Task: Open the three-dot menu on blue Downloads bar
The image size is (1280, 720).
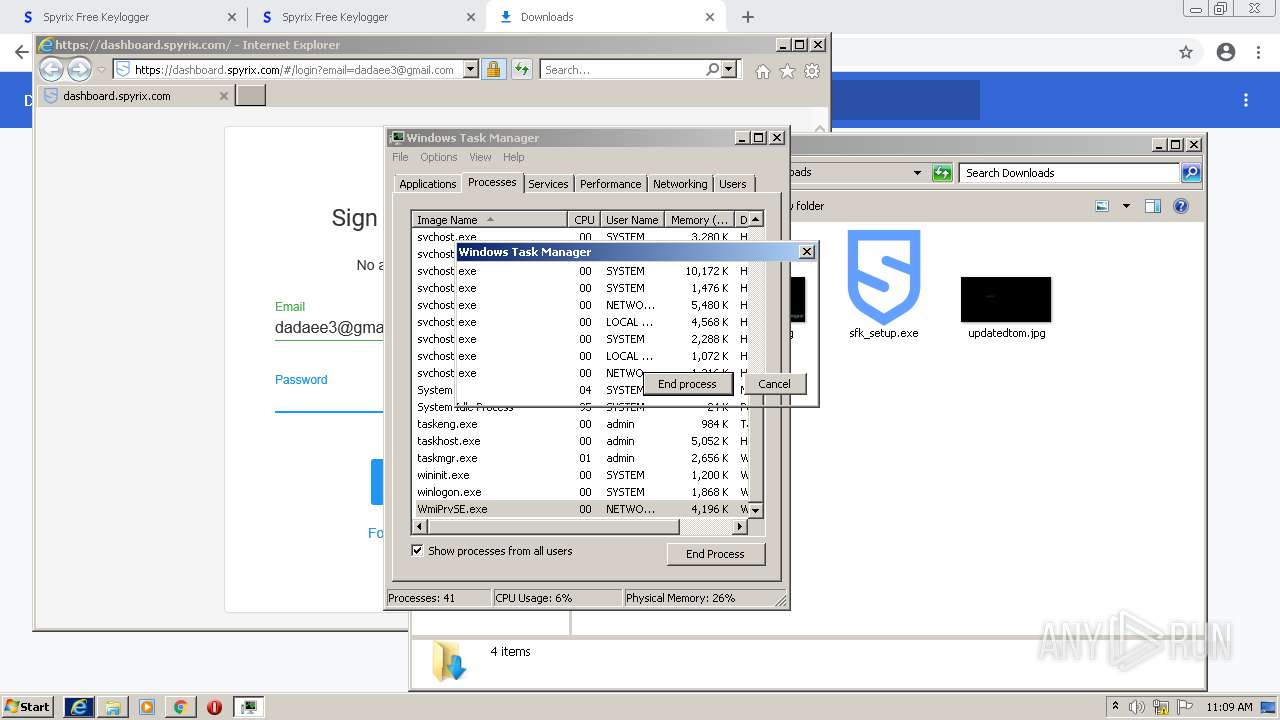Action: point(1246,100)
